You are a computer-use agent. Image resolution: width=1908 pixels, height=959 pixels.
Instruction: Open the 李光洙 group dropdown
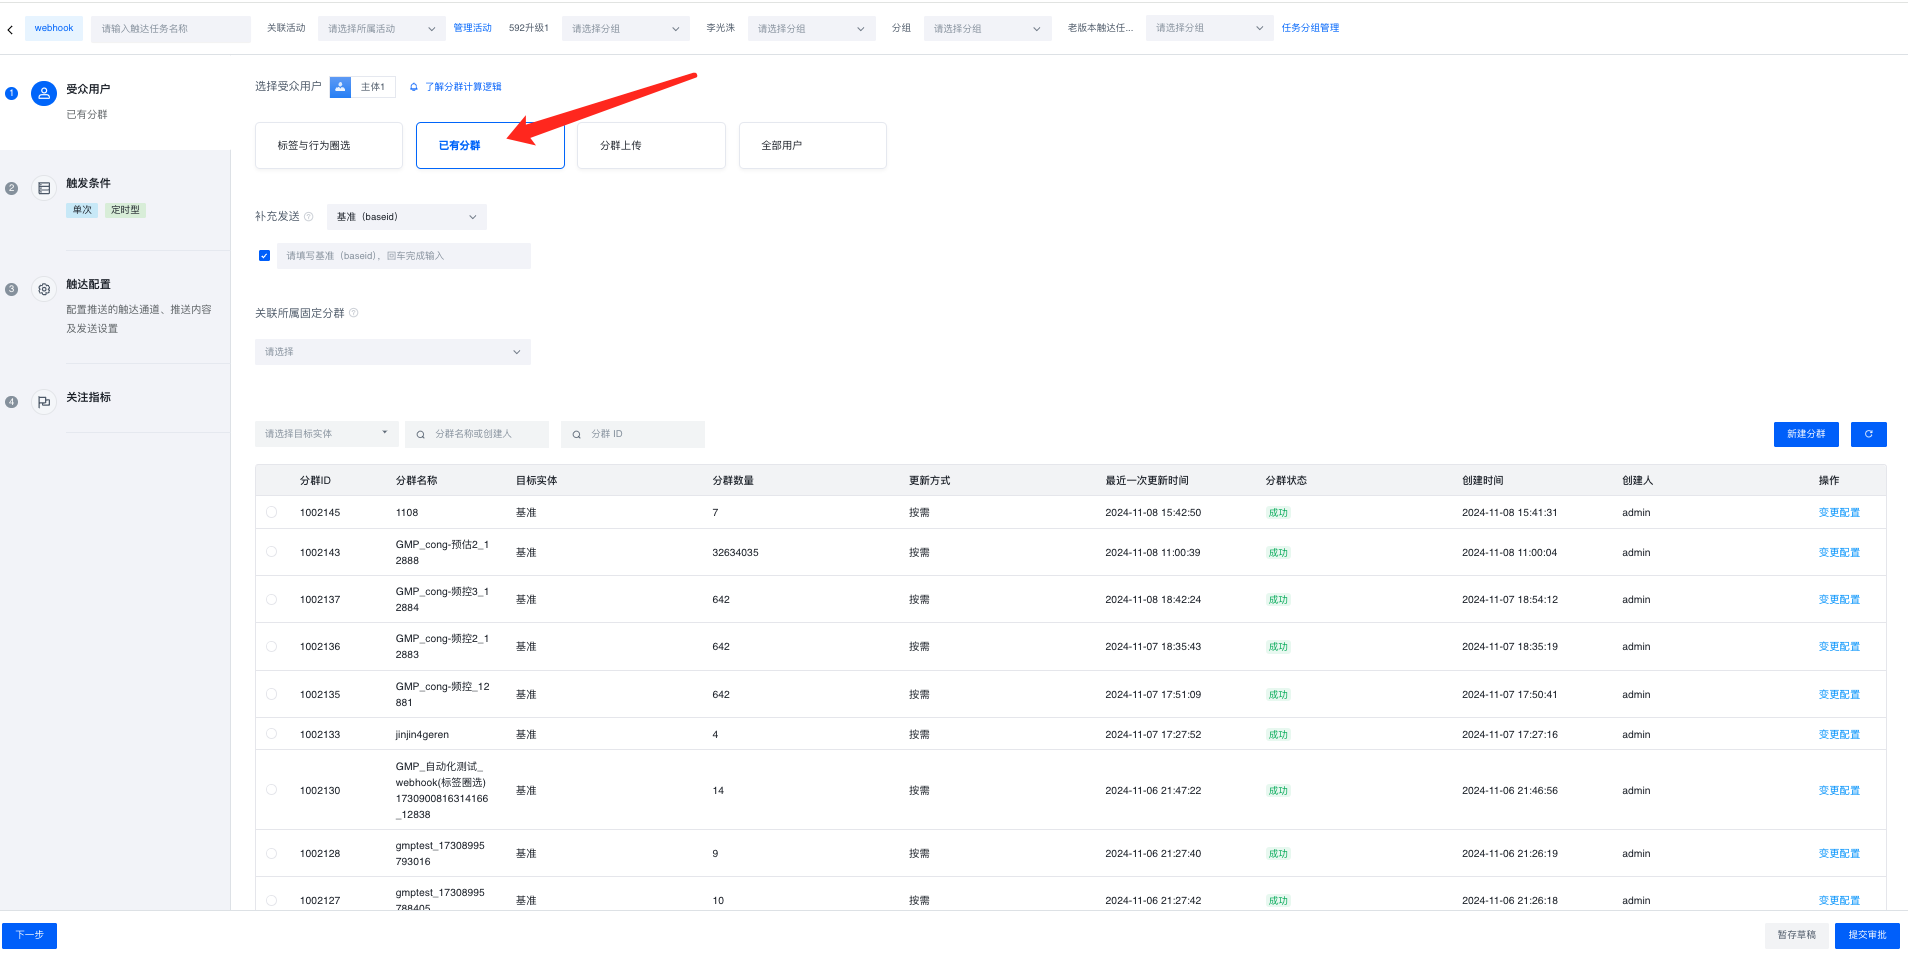811,29
